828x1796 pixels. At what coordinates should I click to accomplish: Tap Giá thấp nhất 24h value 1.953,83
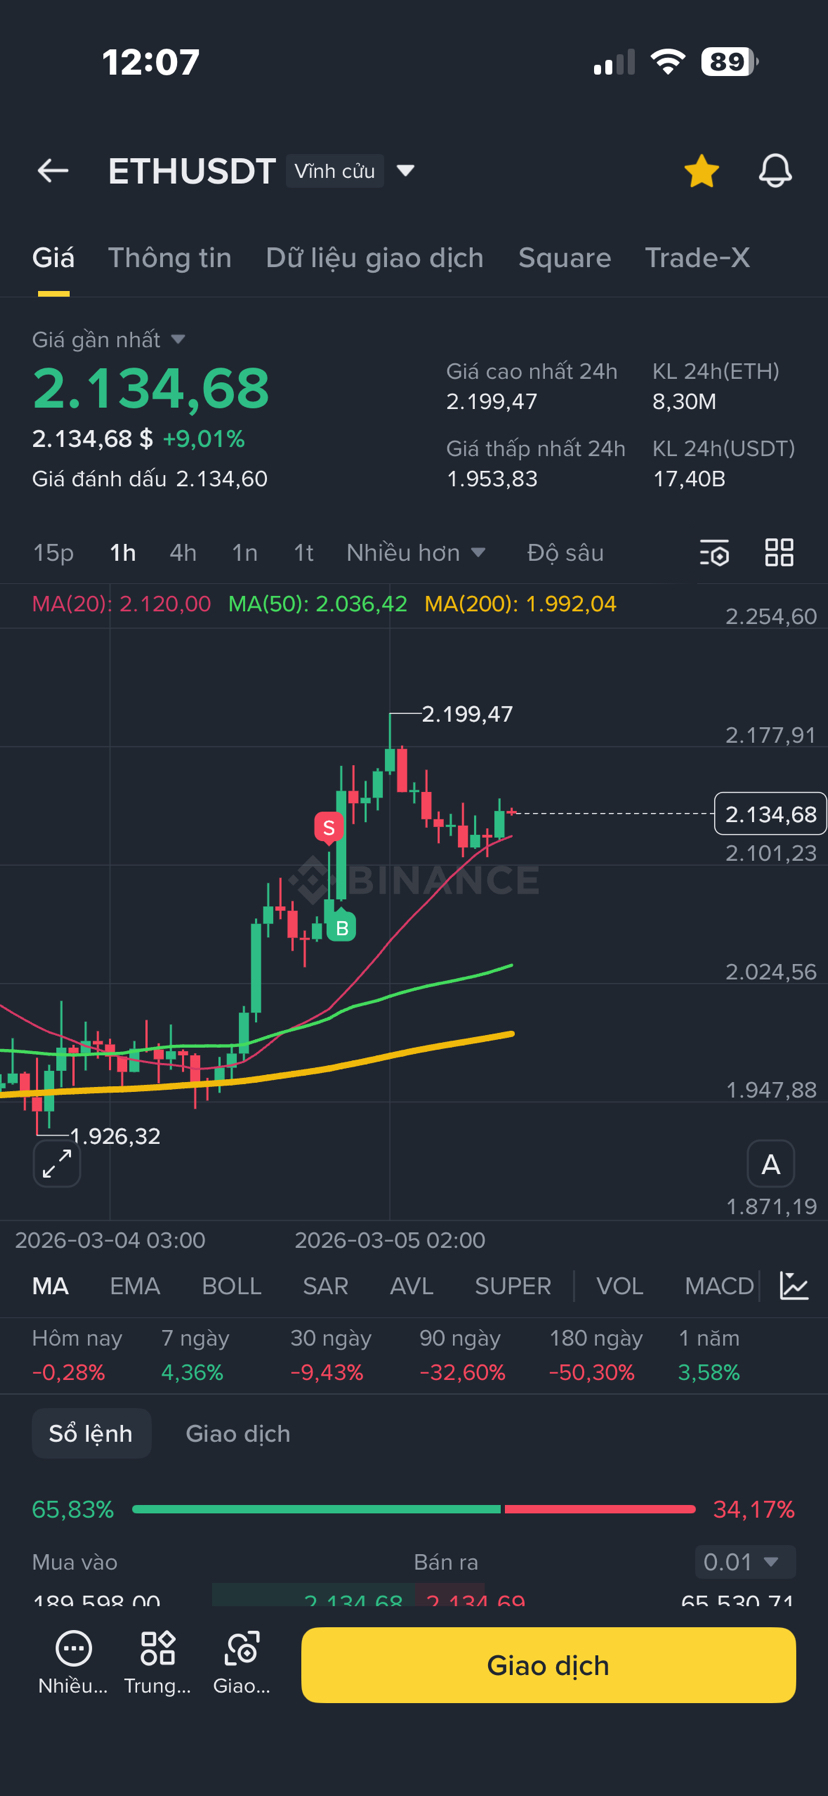click(492, 479)
